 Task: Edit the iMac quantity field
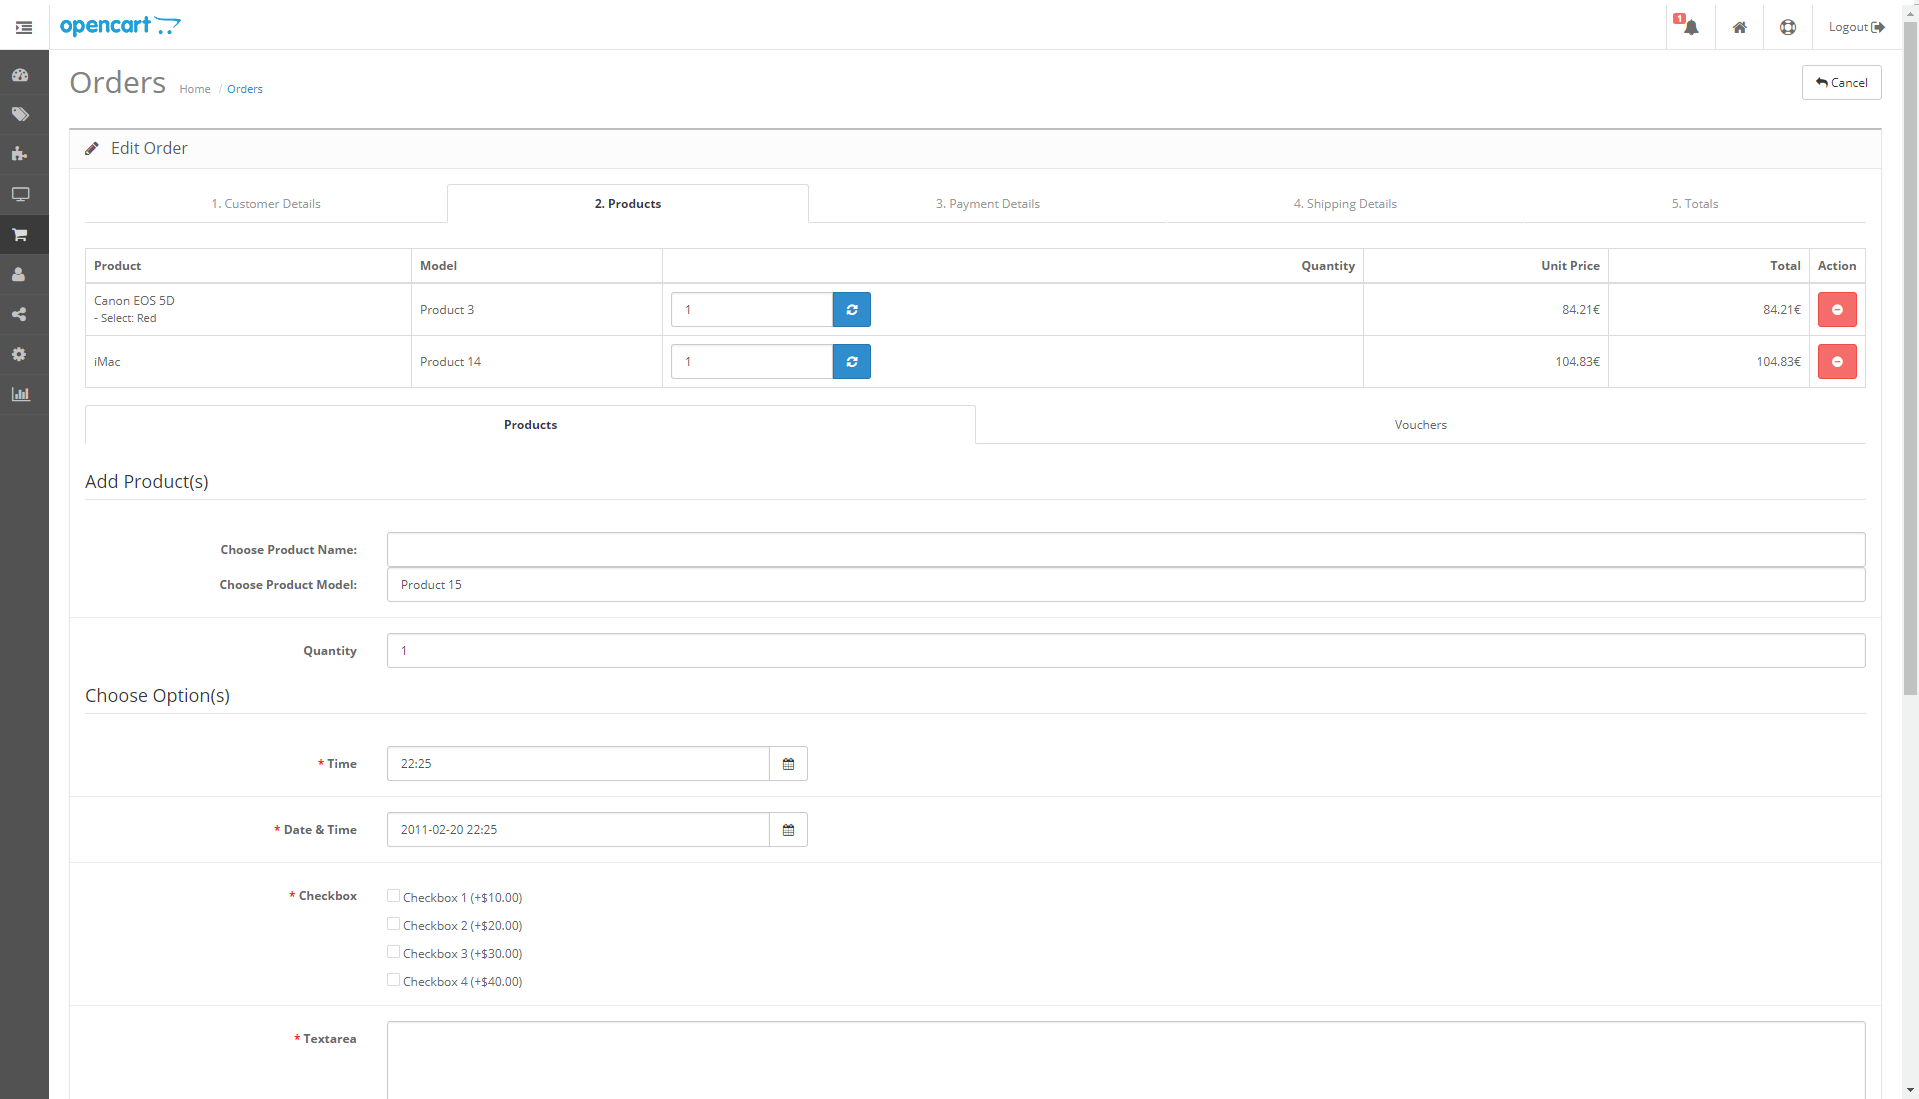pos(752,362)
